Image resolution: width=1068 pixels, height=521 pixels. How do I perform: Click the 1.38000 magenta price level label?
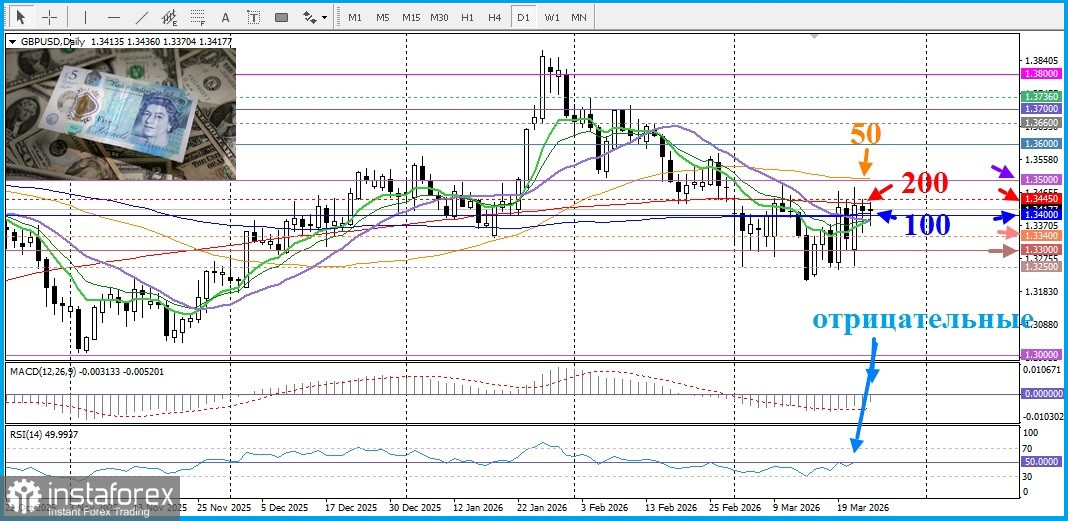pos(1041,74)
